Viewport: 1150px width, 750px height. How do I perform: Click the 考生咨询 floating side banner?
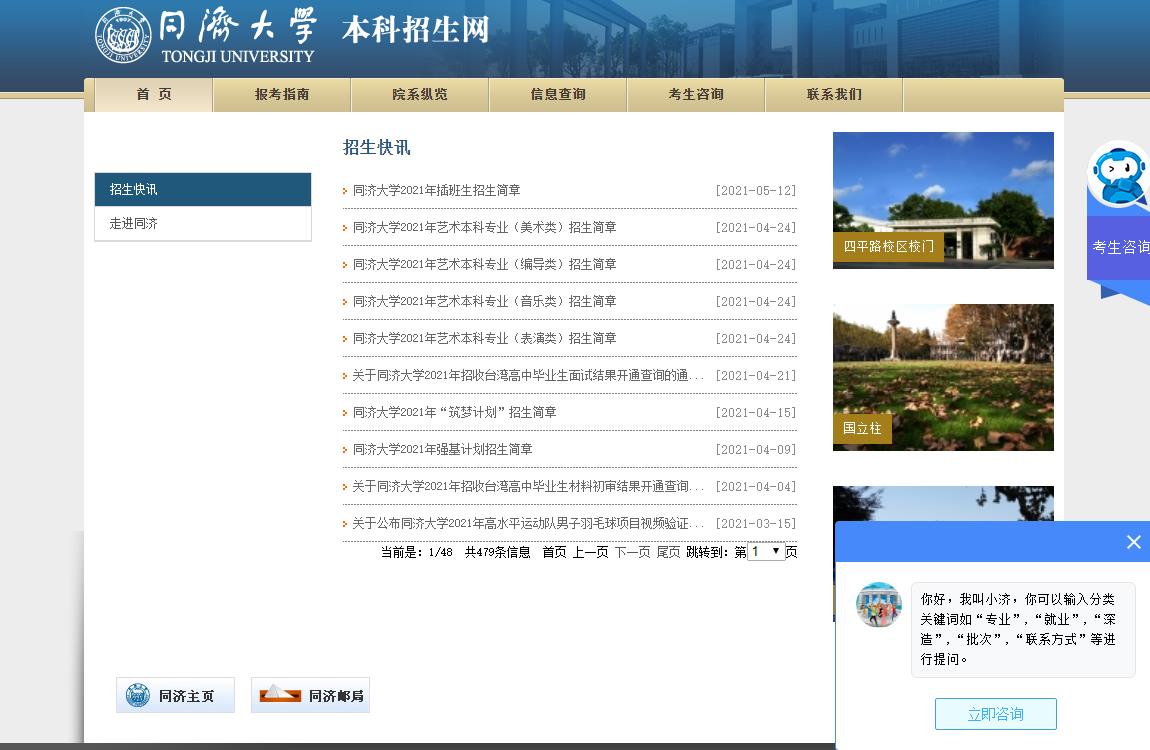1120,248
